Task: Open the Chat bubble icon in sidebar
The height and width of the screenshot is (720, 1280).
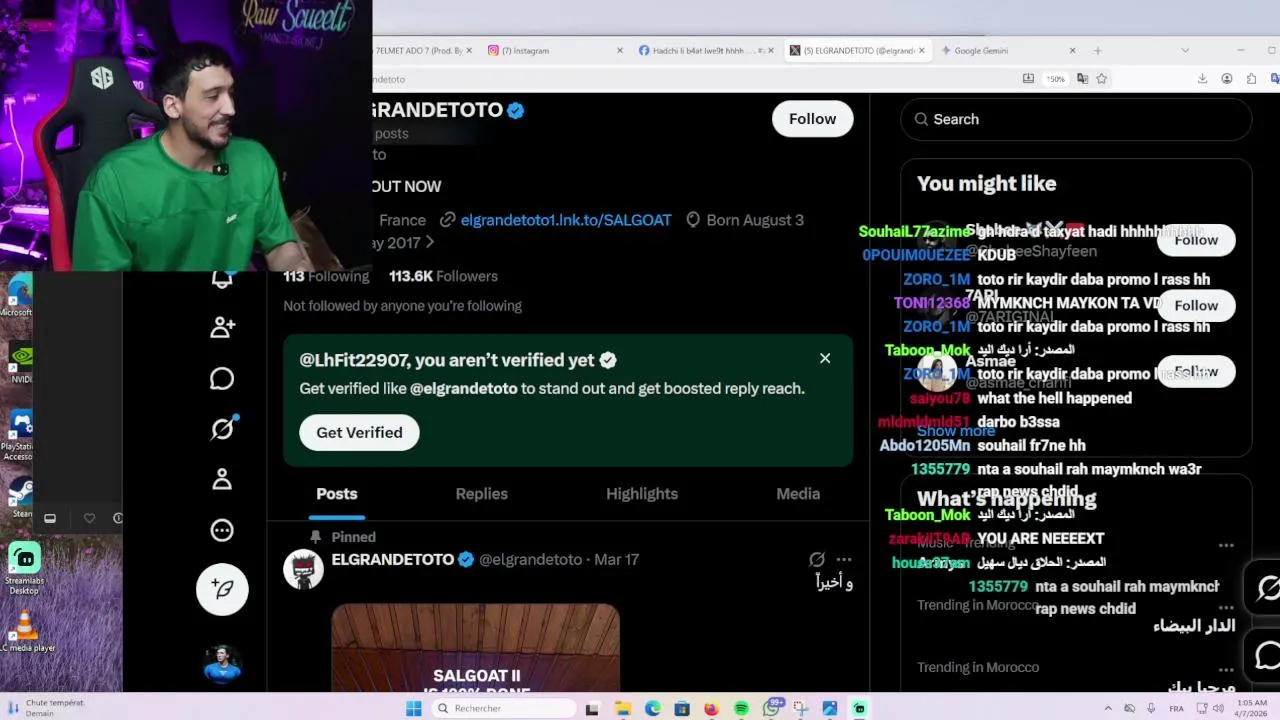Action: coord(222,378)
